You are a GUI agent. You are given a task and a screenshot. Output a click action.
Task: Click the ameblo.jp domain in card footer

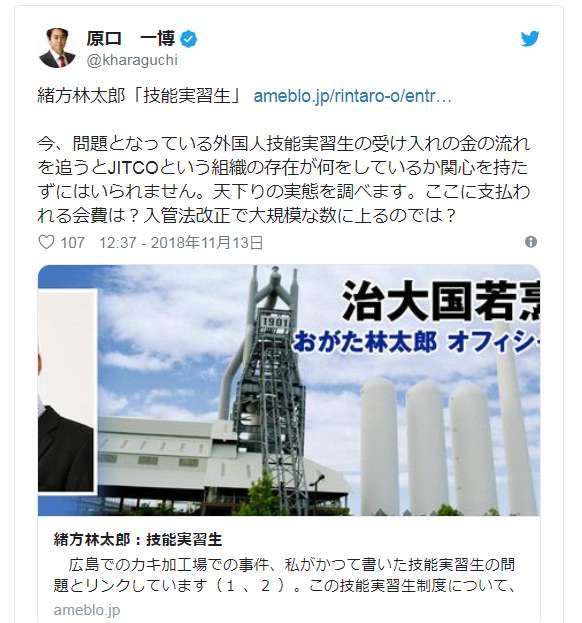click(87, 610)
